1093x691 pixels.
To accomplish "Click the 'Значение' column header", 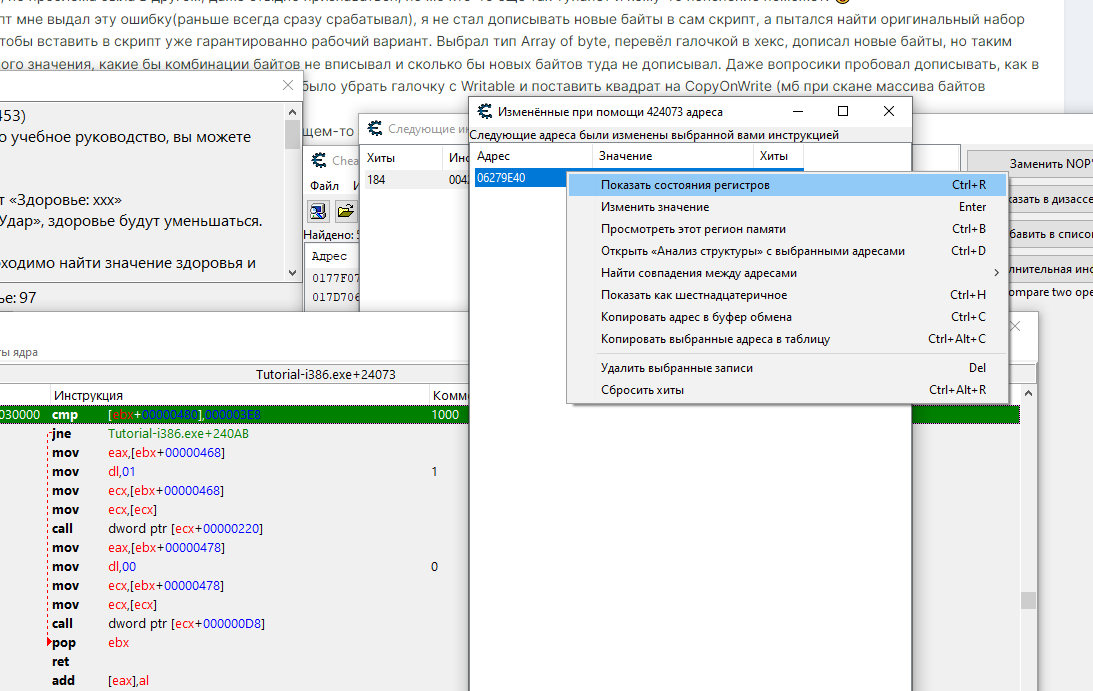I will [x=625, y=156].
